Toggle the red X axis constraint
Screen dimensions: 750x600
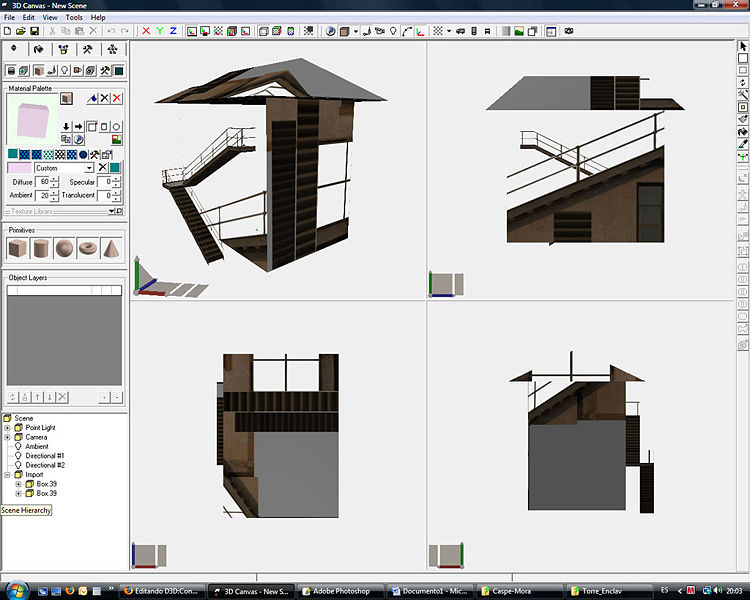[x=146, y=31]
